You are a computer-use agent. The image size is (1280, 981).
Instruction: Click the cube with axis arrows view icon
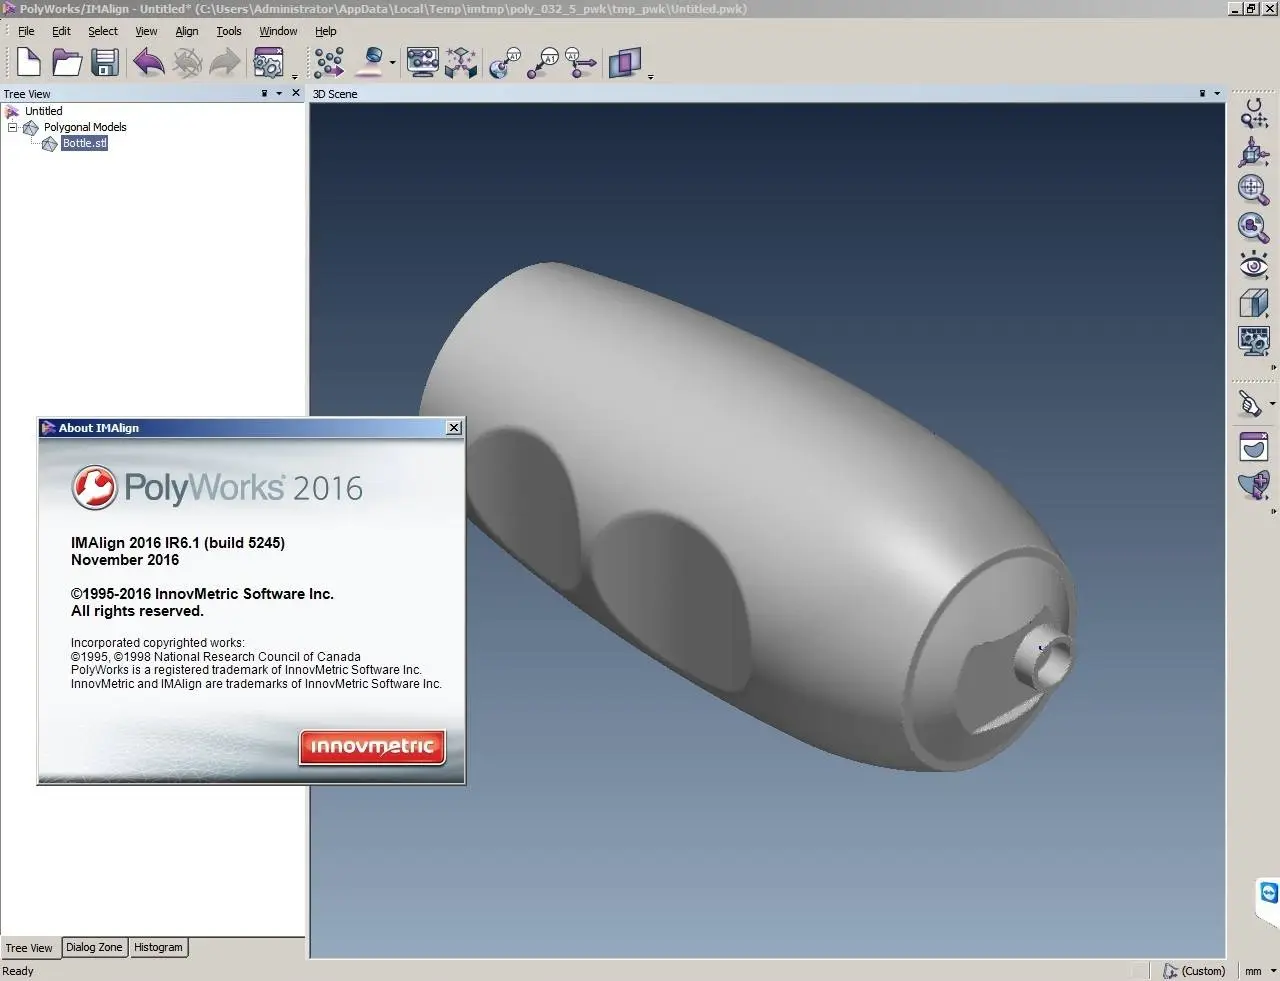point(1253,151)
